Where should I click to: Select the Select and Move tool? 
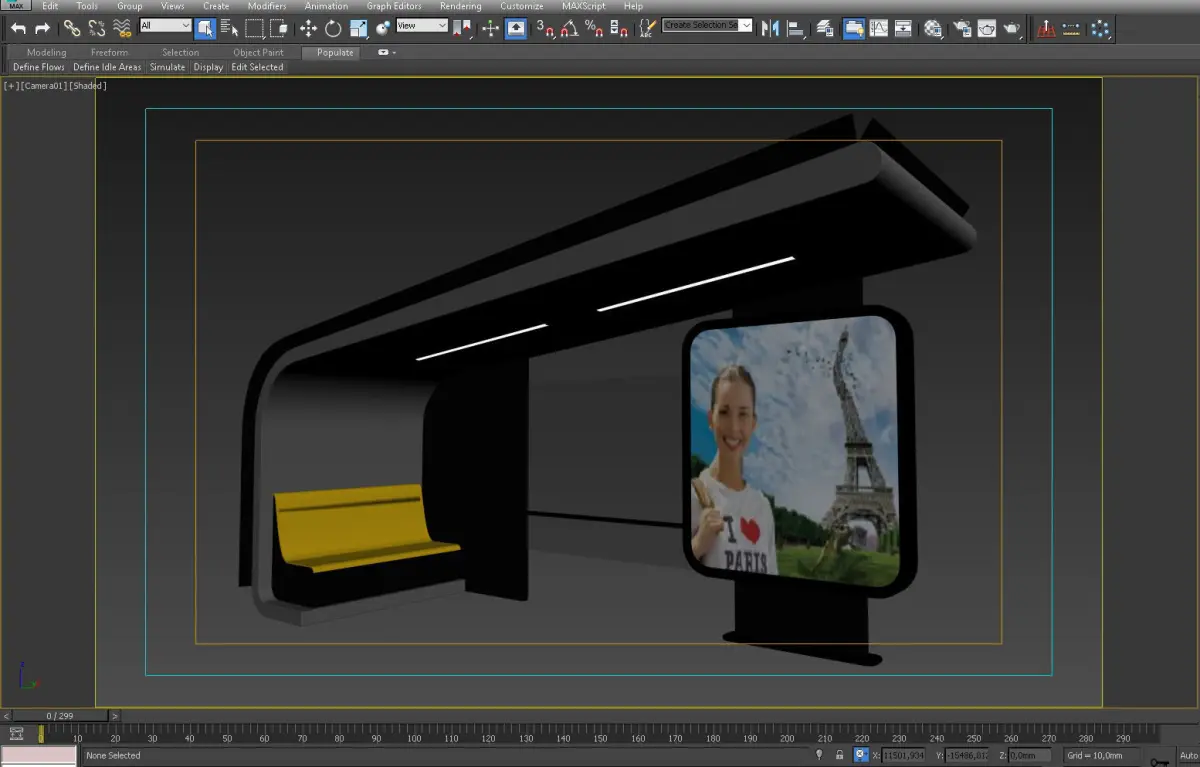308,29
